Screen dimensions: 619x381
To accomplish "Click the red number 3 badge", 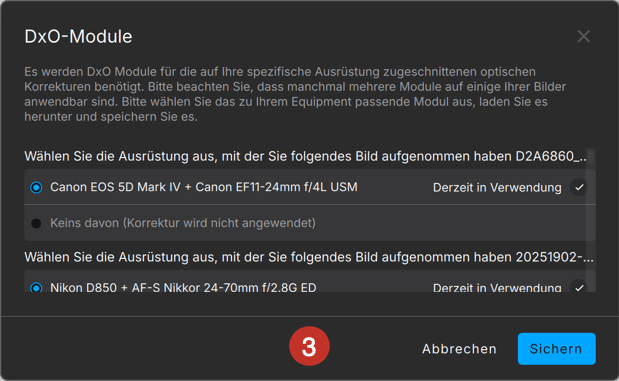I will pyautogui.click(x=309, y=346).
